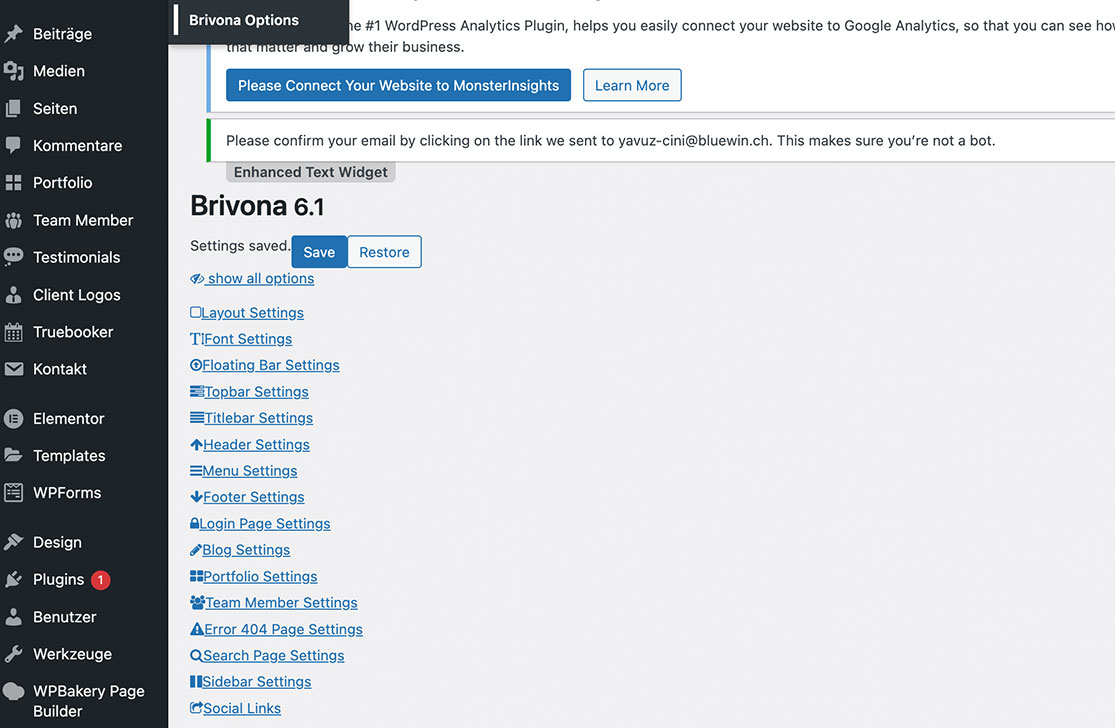The image size is (1115, 728).
Task: Click the Floating Bar Settings arrow-circle icon
Action: click(196, 365)
